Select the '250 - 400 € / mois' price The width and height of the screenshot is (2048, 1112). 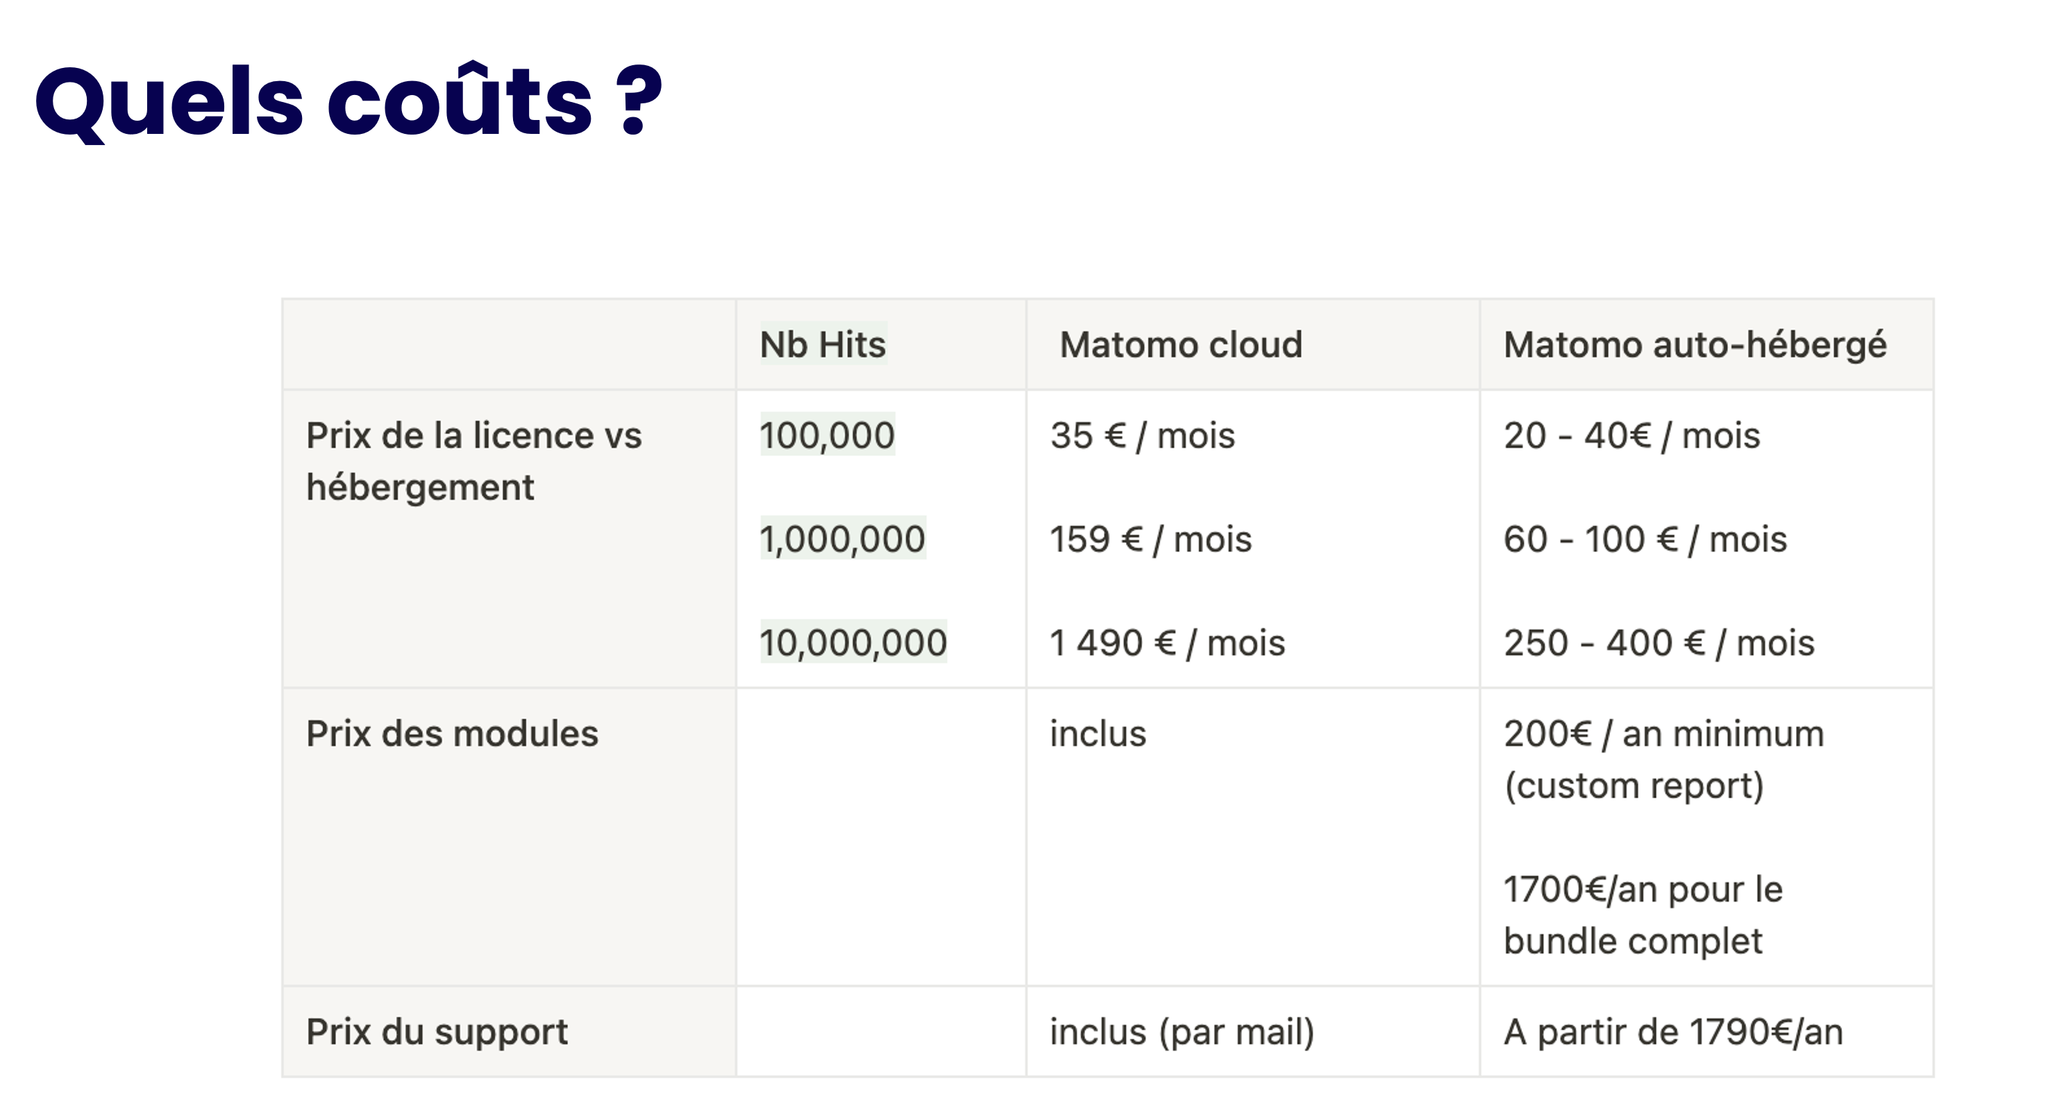tap(1659, 643)
